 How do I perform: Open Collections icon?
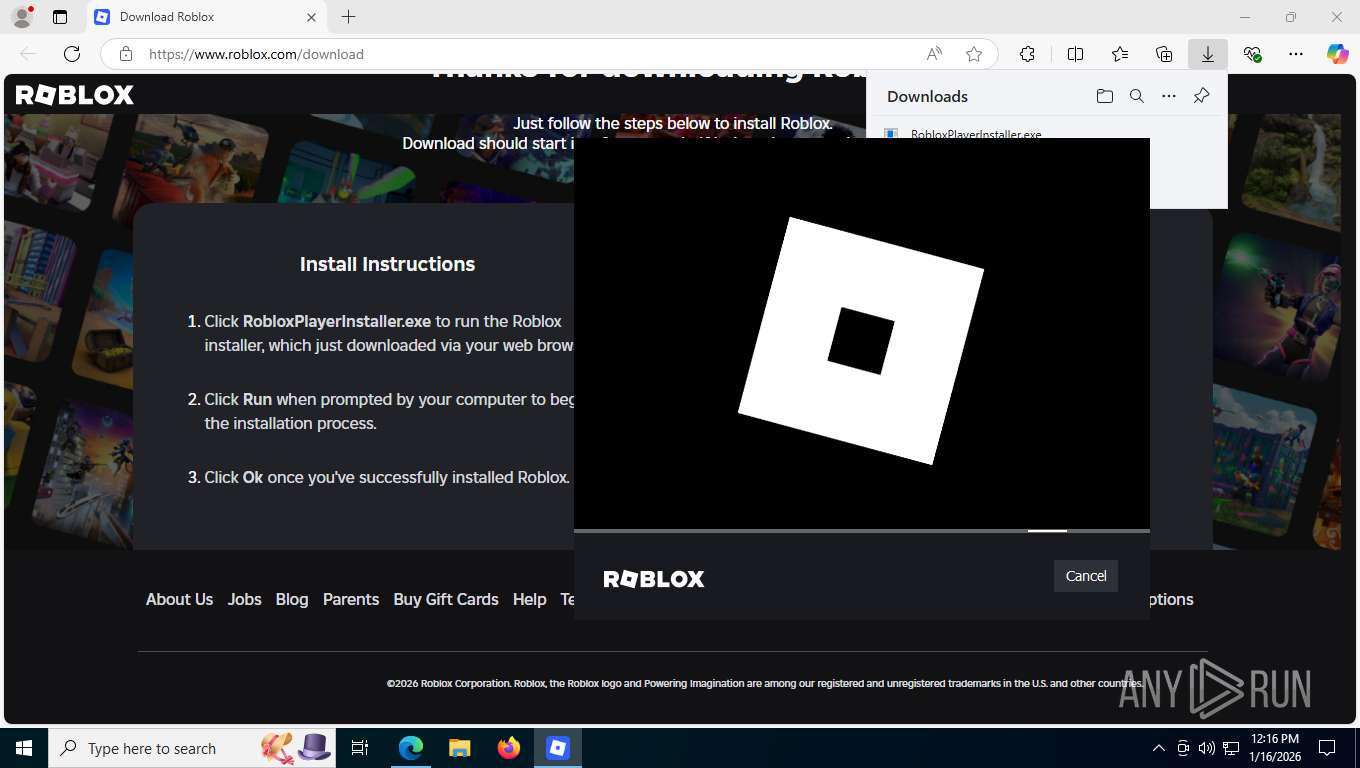[1164, 54]
